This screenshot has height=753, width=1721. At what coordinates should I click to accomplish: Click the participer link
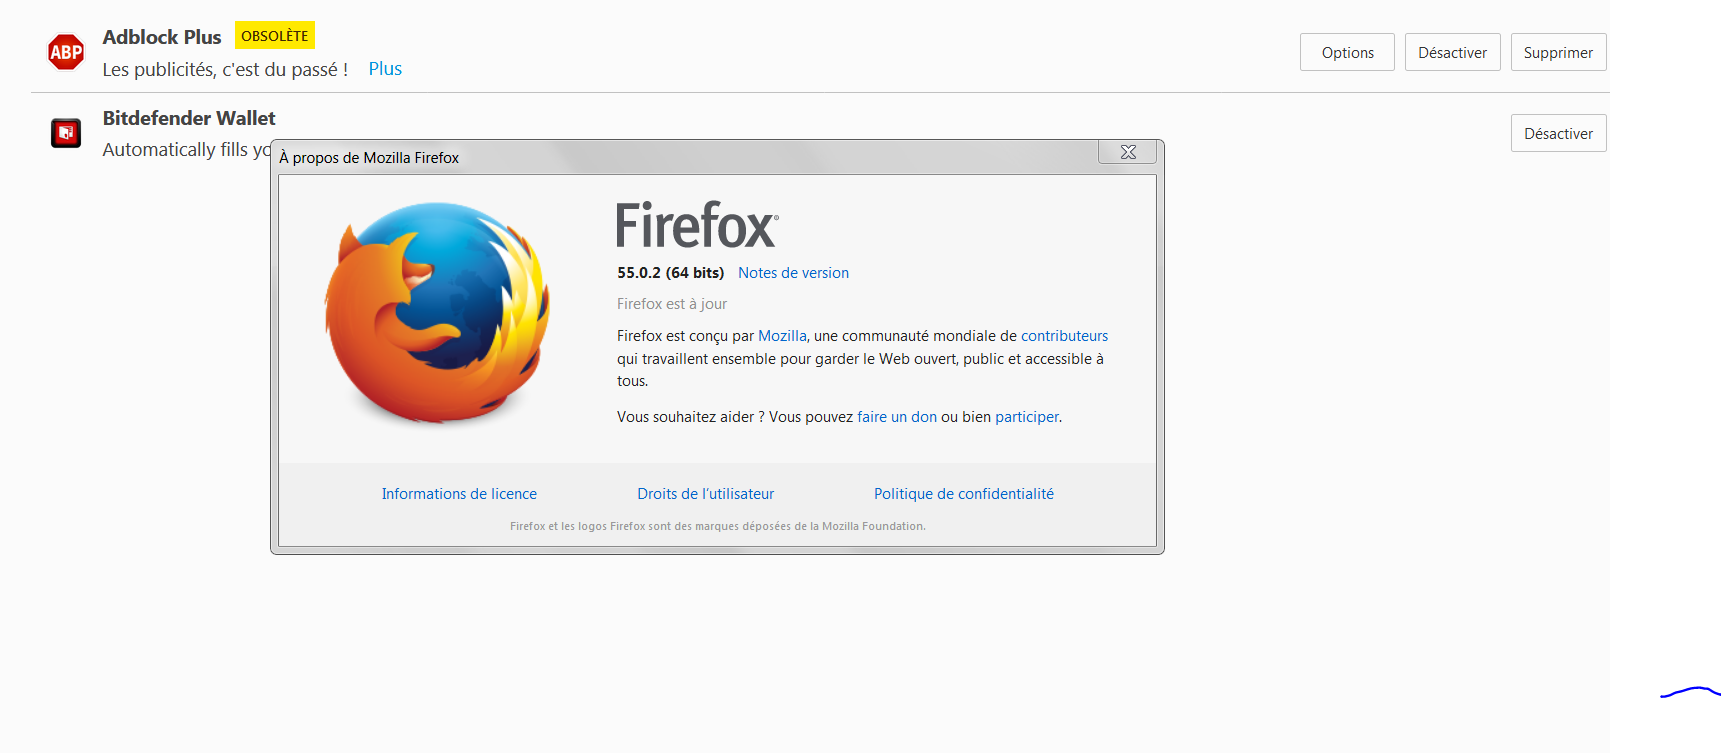(x=1027, y=417)
